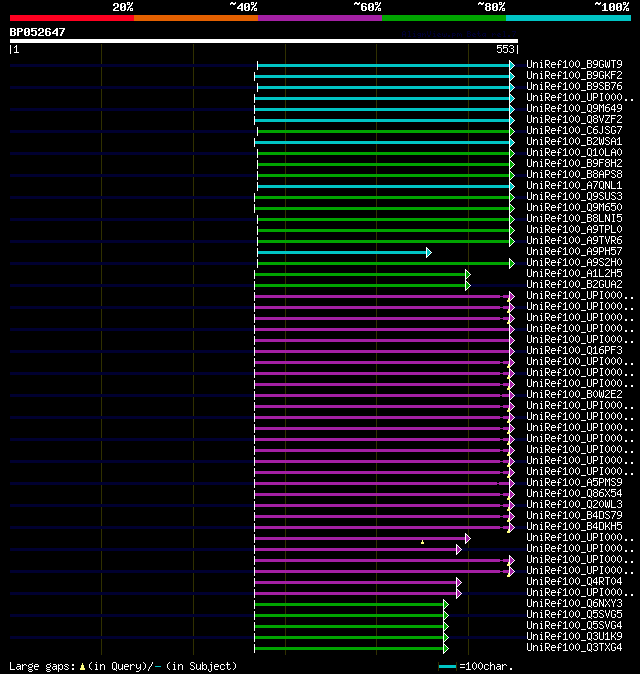Select the UniRef100_Q20WL3 label
The height and width of the screenshot is (674, 640).
(x=574, y=505)
